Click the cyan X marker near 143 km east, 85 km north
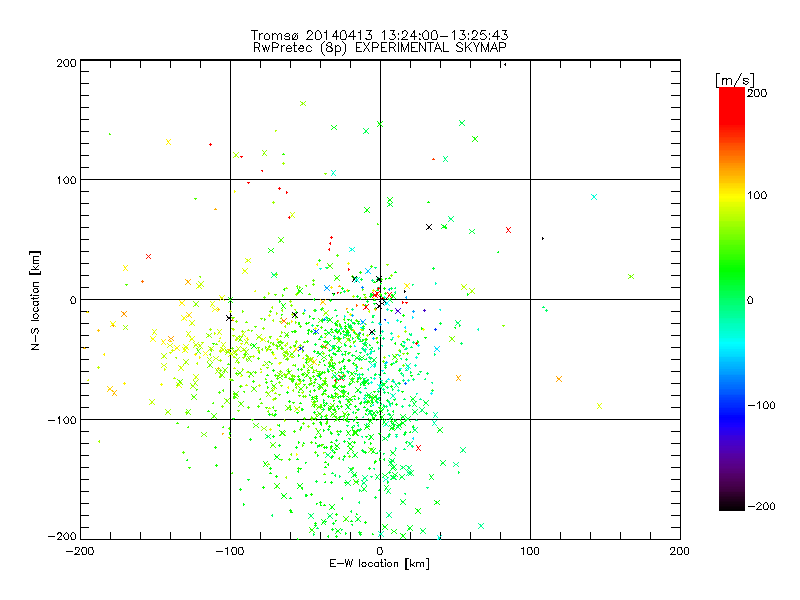The image size is (800, 600). (x=594, y=197)
